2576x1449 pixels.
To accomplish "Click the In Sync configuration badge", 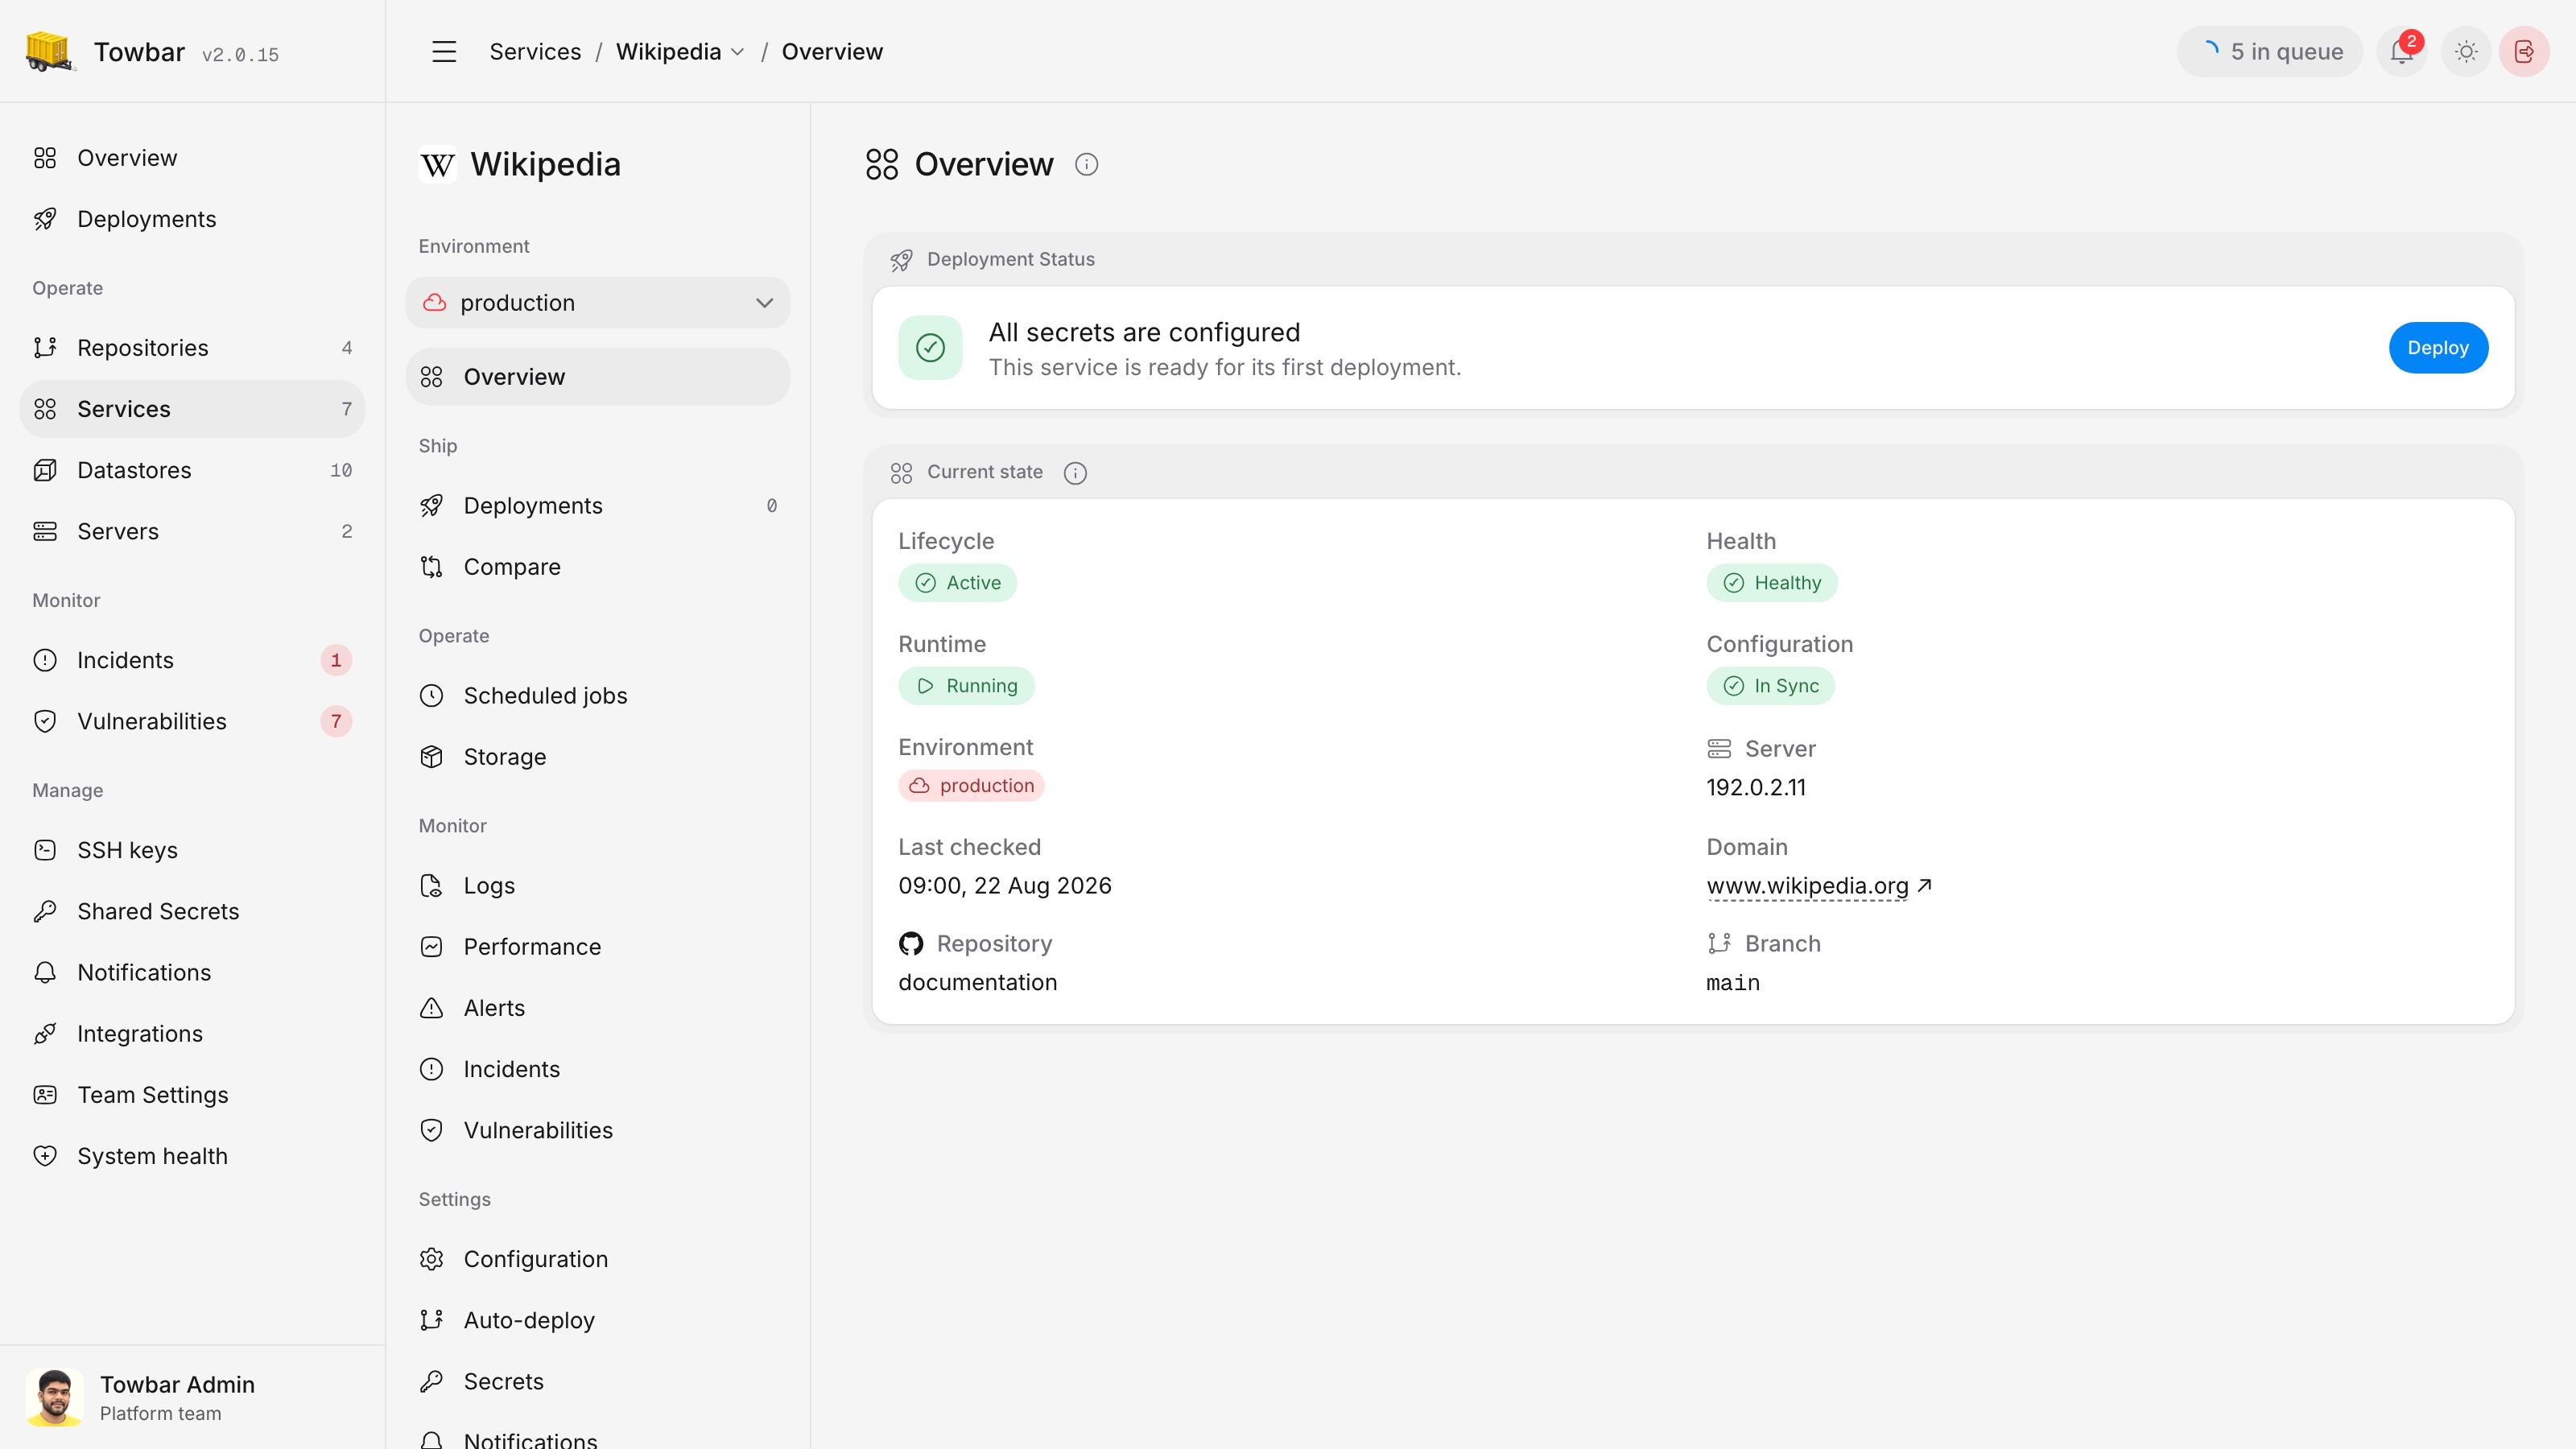I will point(1770,686).
